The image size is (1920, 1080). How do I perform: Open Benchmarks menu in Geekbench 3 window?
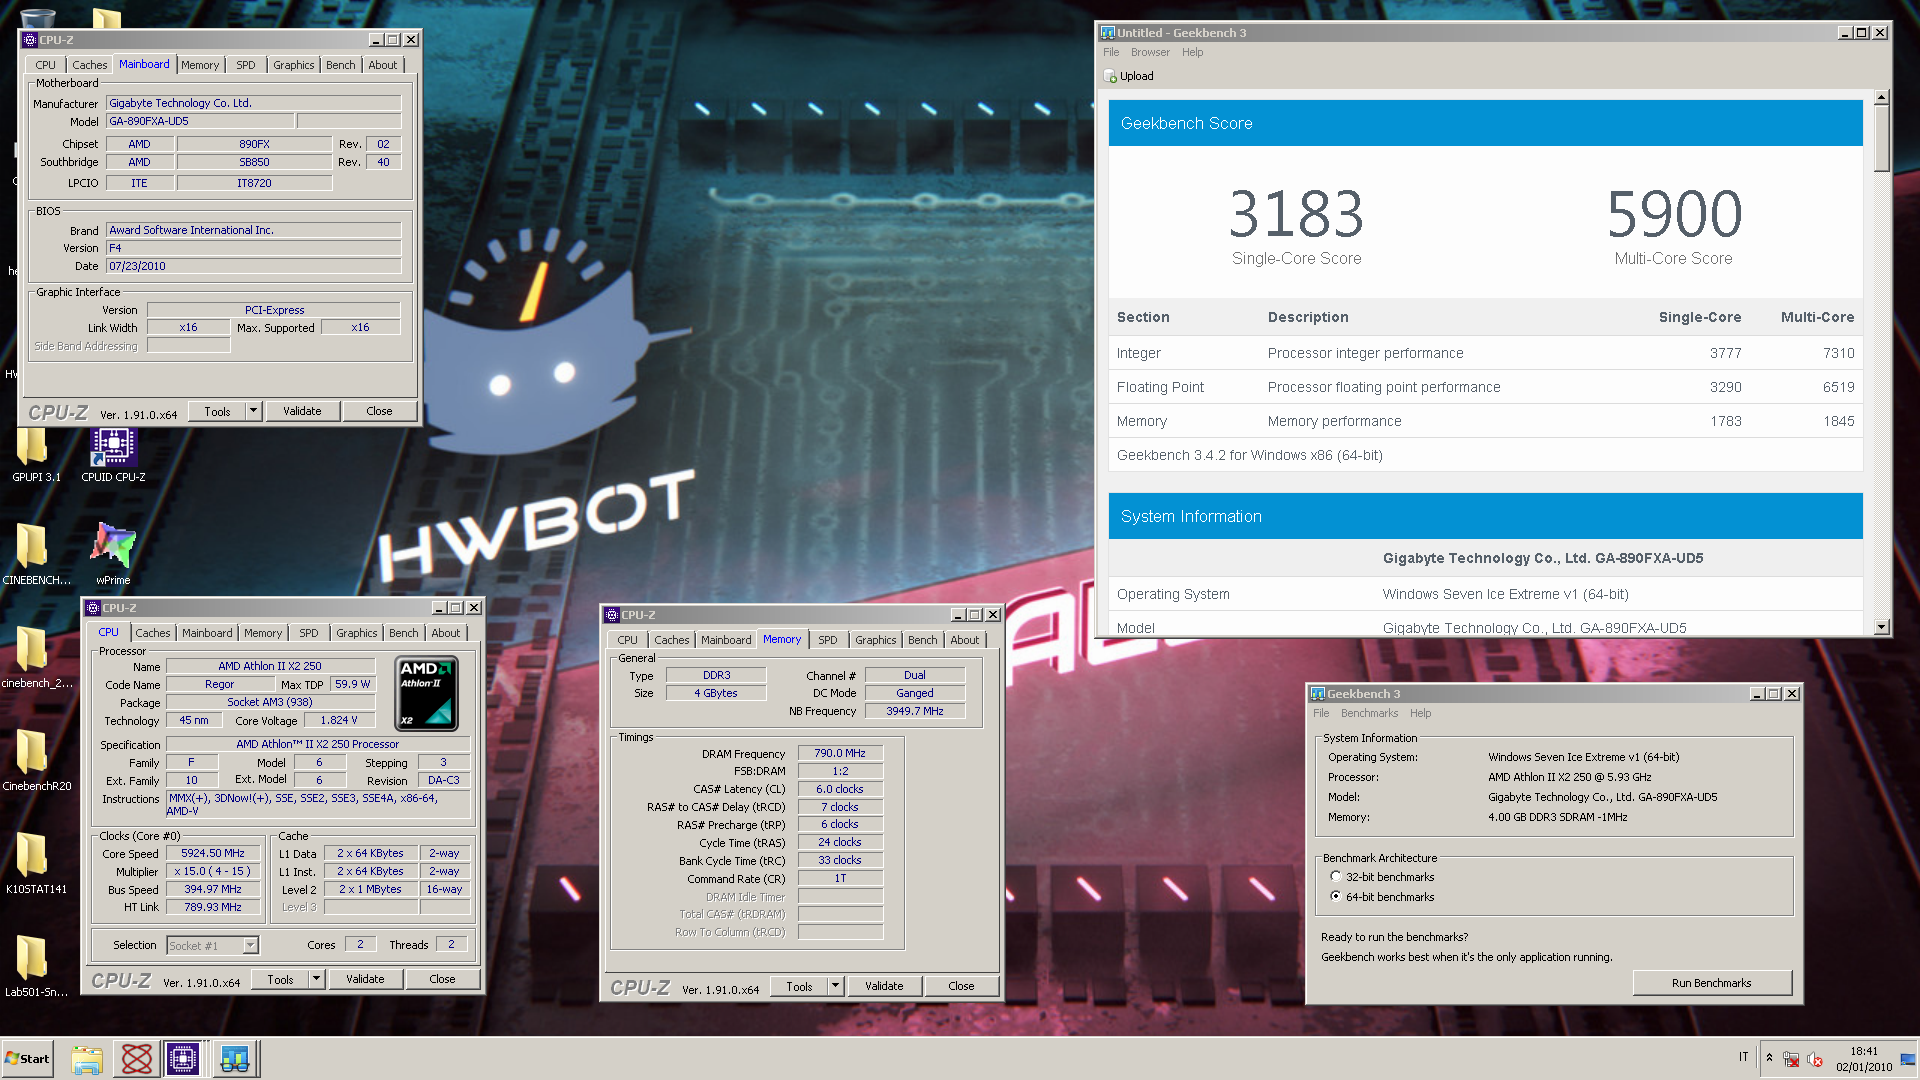(1369, 713)
